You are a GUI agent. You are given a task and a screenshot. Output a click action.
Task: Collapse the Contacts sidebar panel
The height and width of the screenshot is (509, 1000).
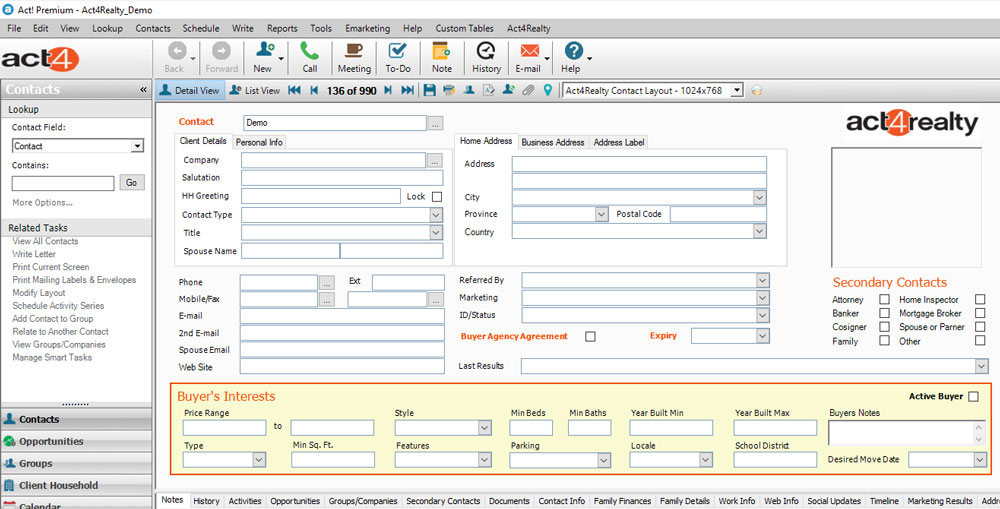click(143, 90)
